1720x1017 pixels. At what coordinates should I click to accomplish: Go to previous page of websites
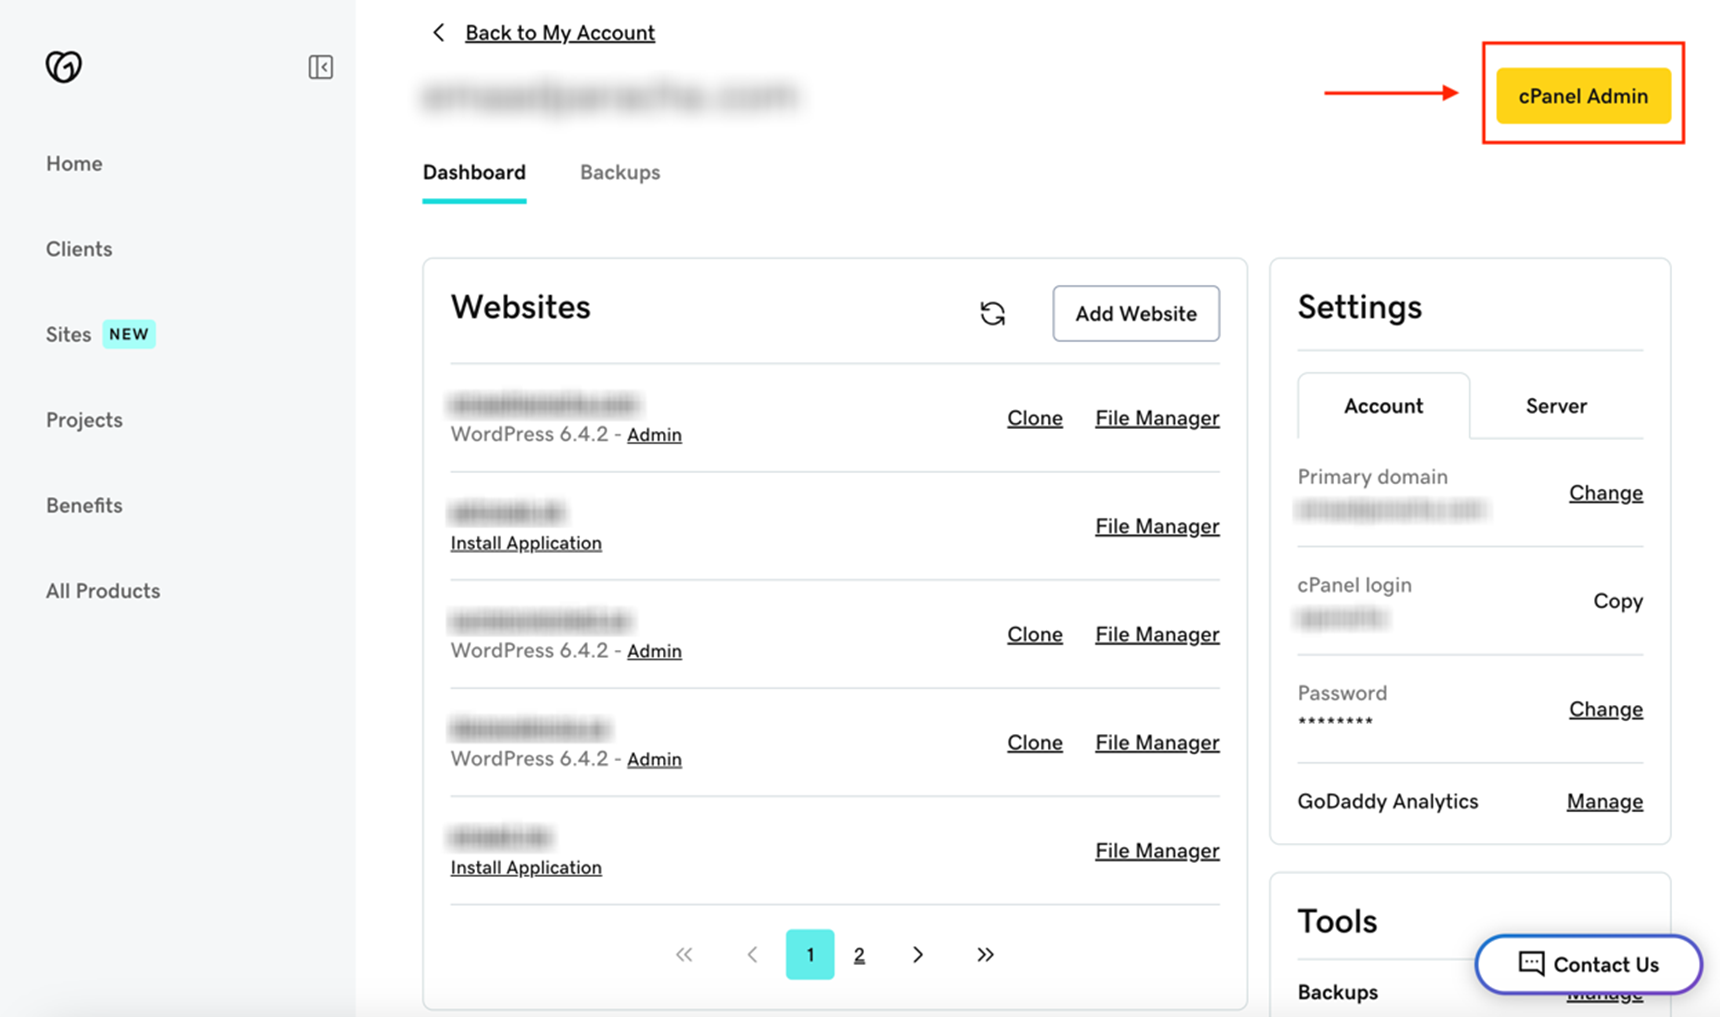[752, 955]
